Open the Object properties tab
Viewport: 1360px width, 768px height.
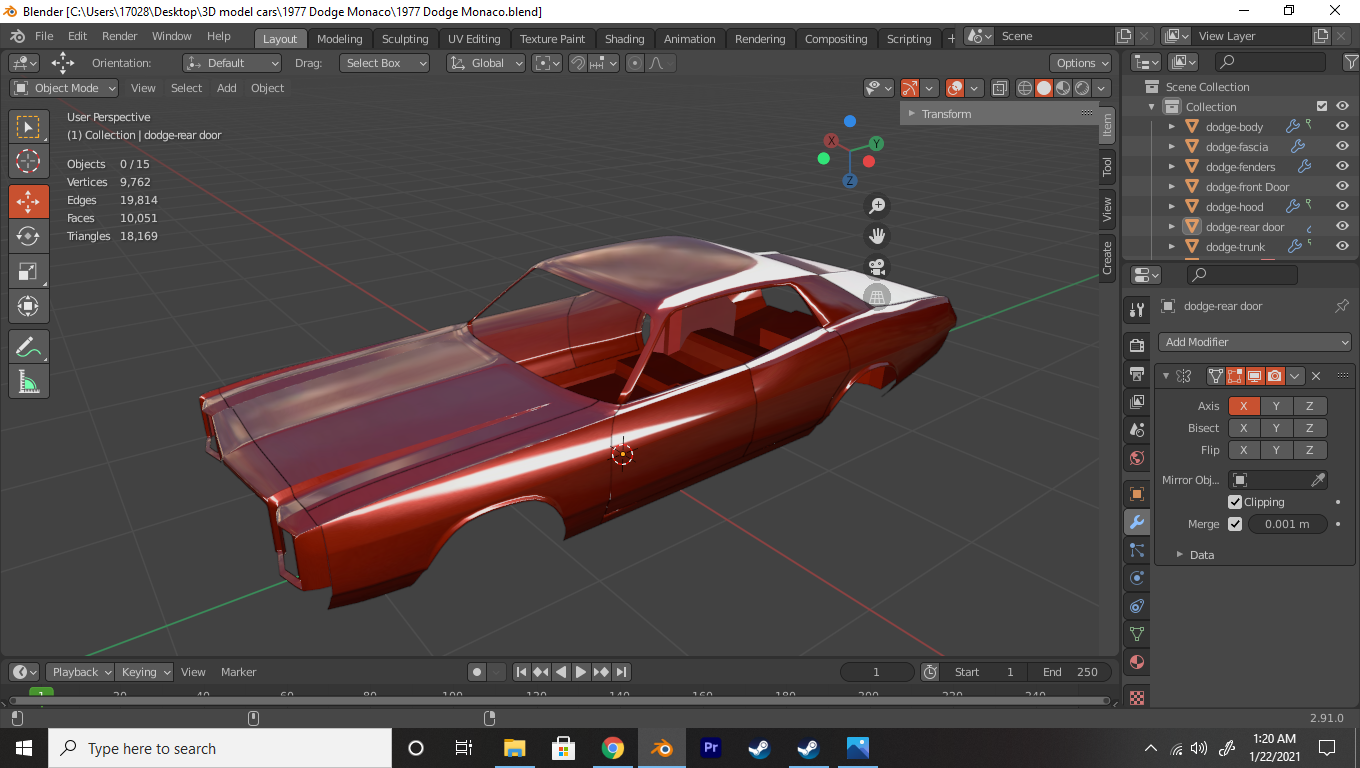coord(1137,494)
